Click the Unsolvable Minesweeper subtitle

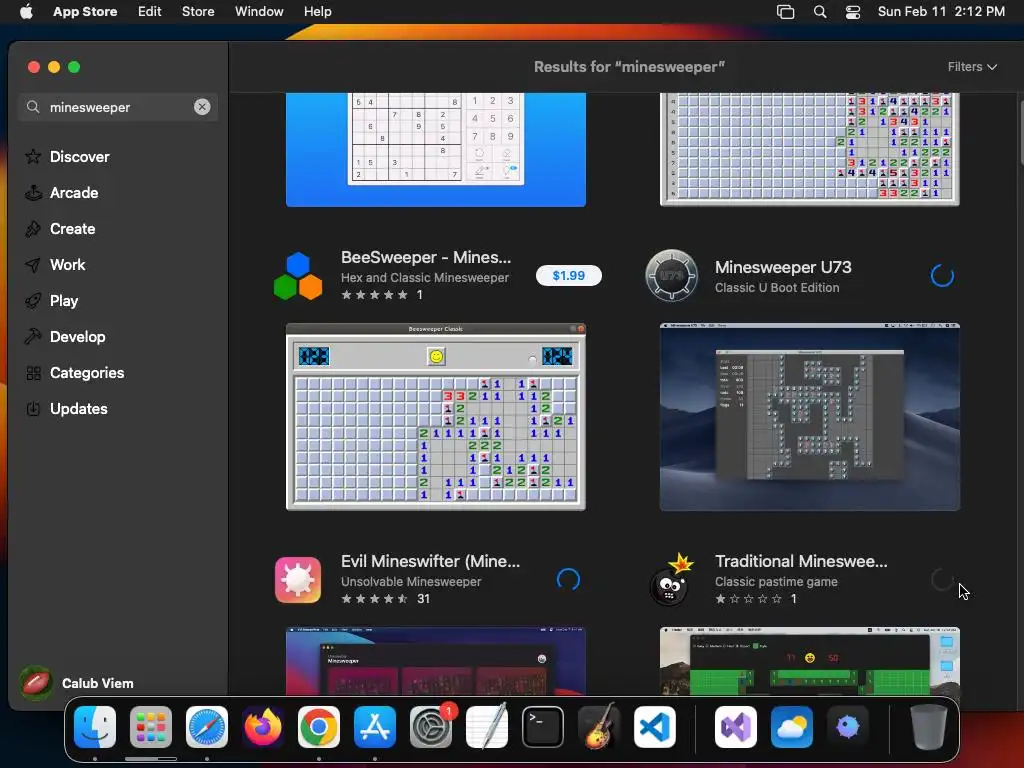click(411, 581)
